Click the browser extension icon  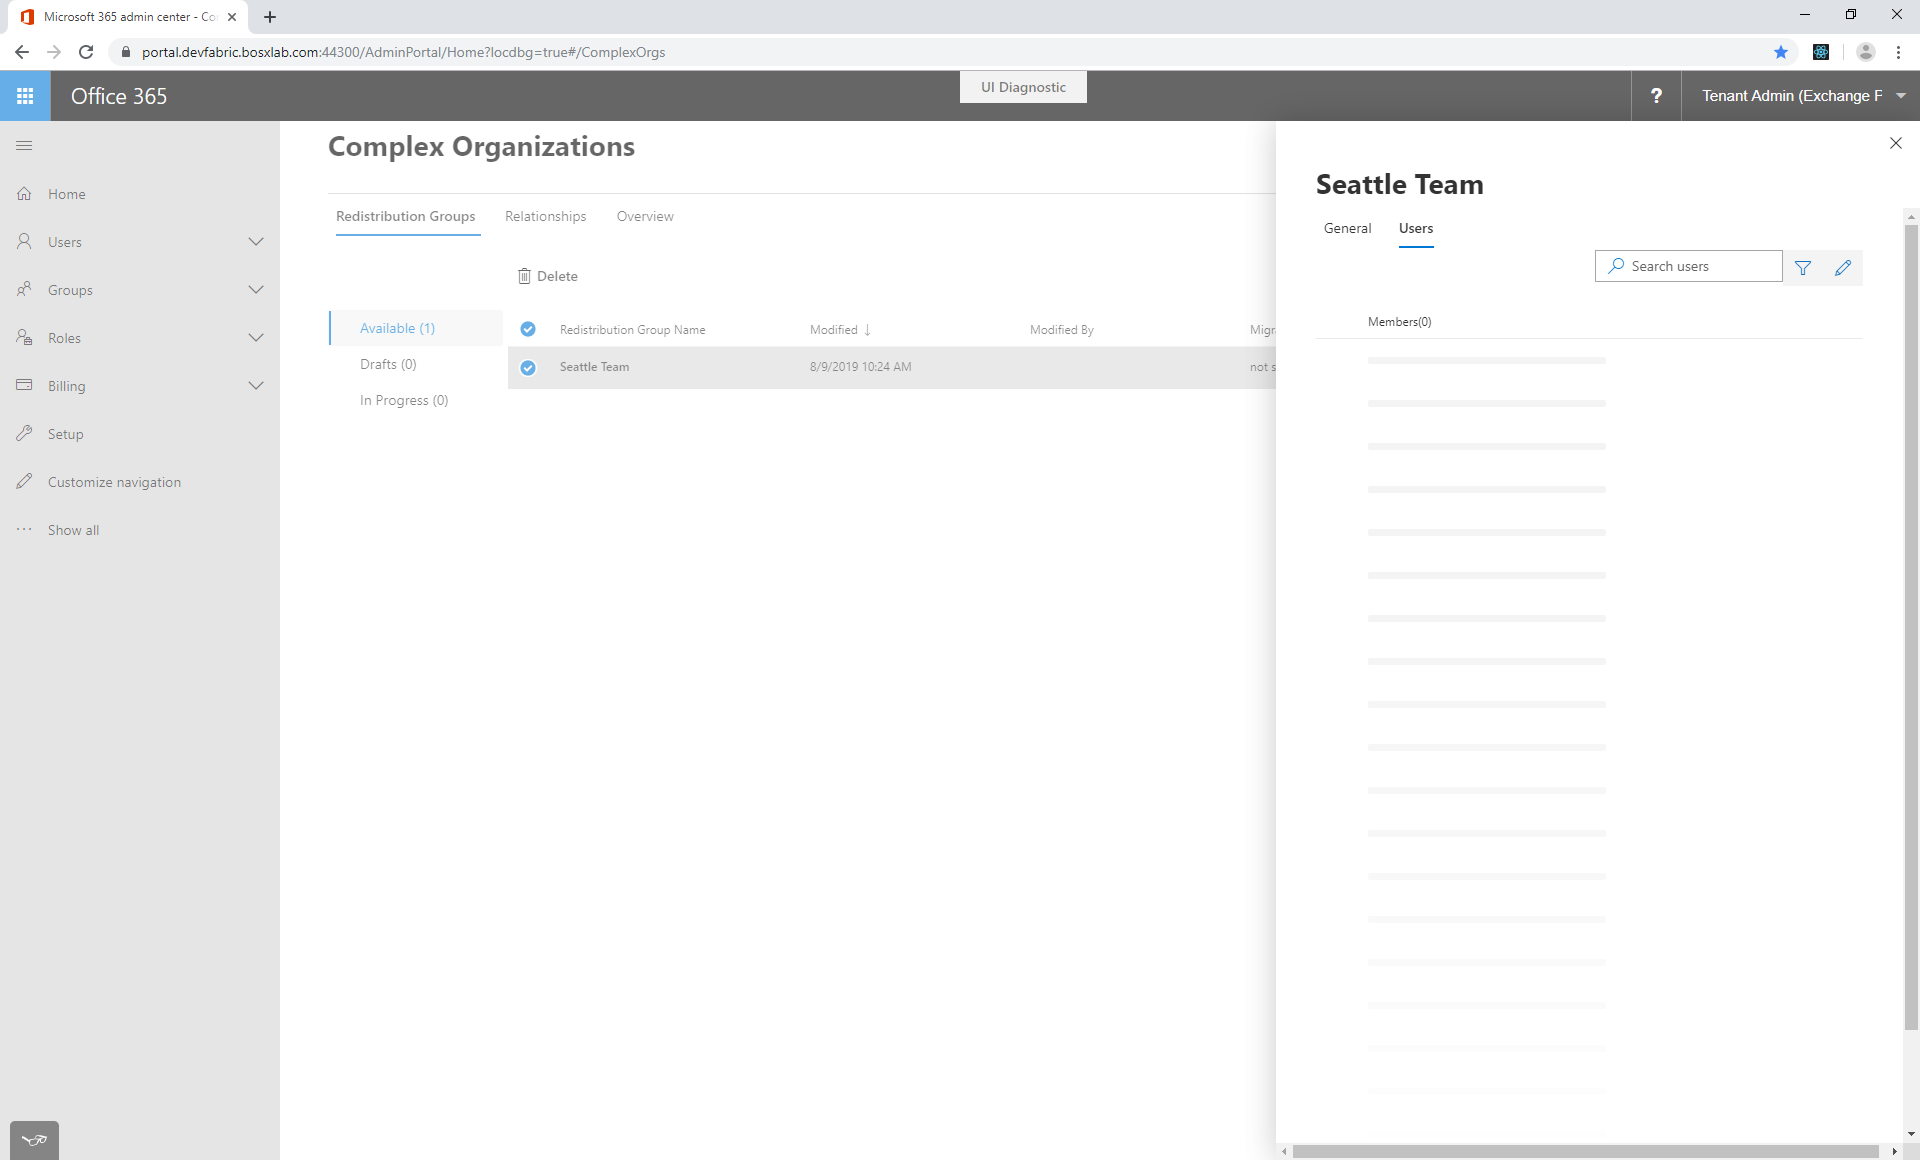(1821, 52)
